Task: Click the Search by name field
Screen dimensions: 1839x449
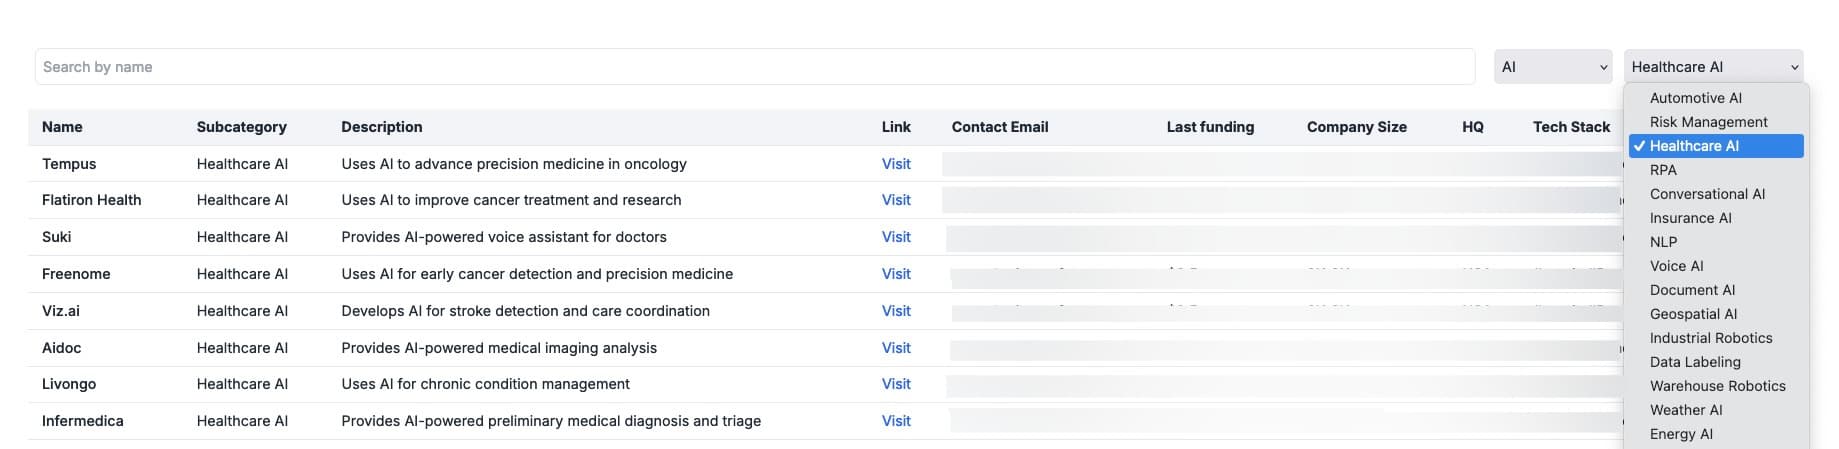Action: (x=754, y=67)
